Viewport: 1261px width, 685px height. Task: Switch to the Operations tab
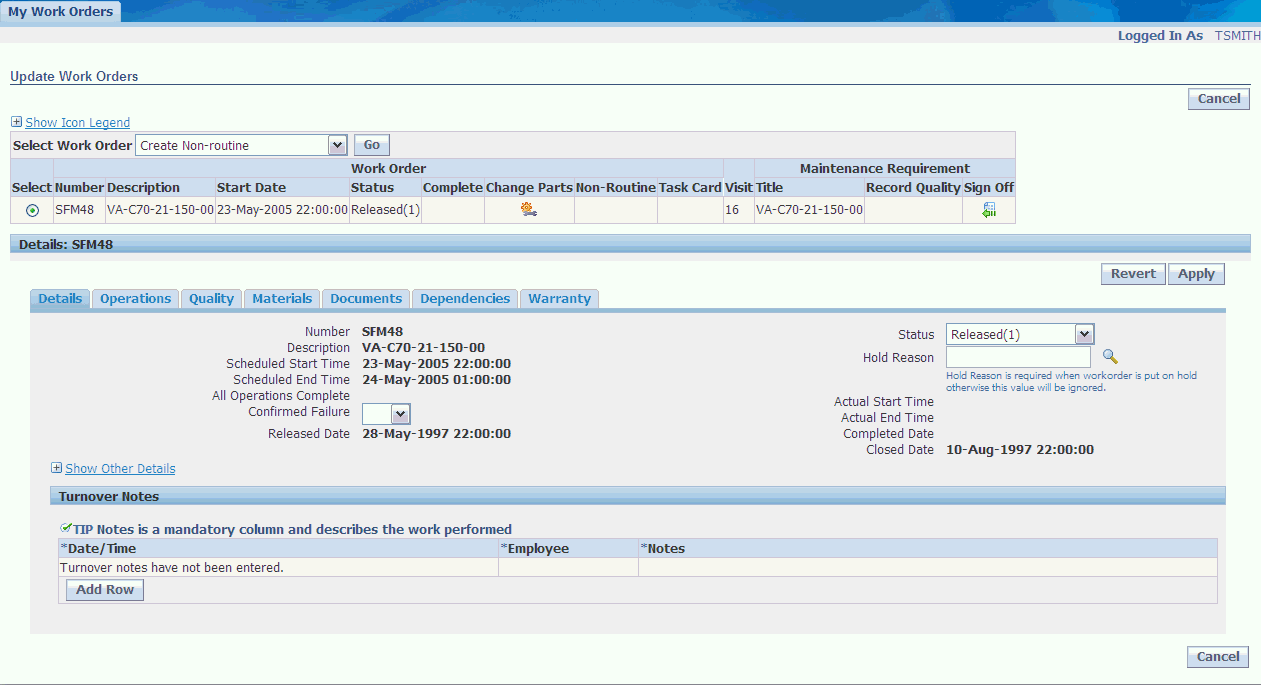click(135, 298)
